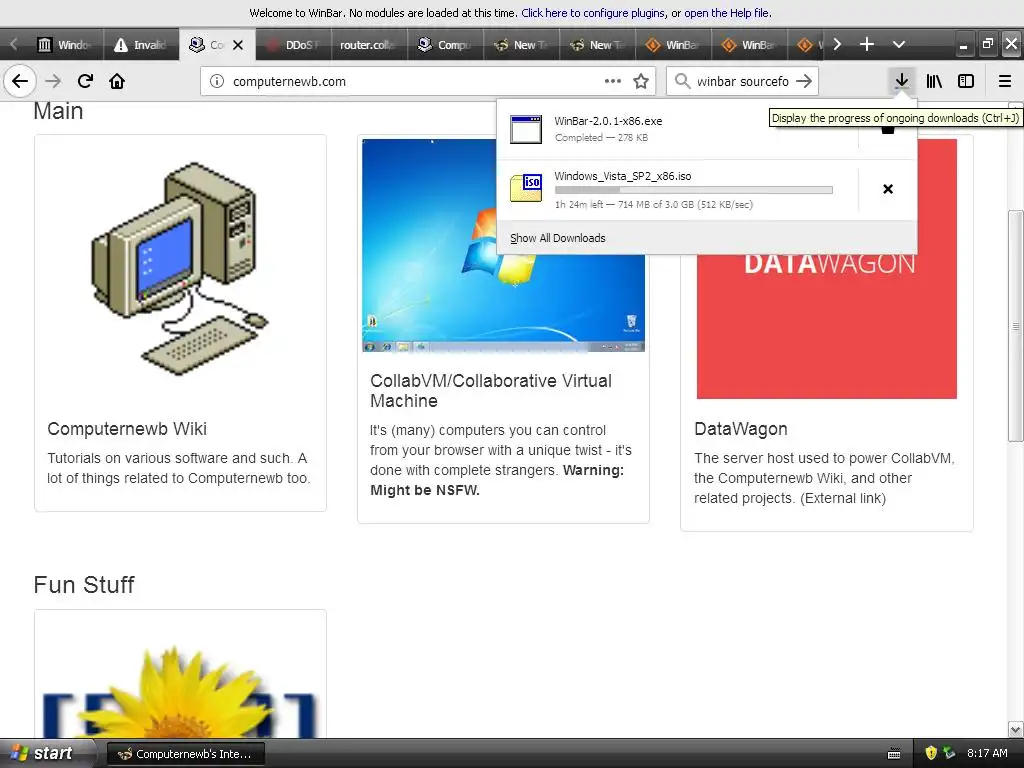
Task: Open the DataWagon card title
Action: point(741,429)
